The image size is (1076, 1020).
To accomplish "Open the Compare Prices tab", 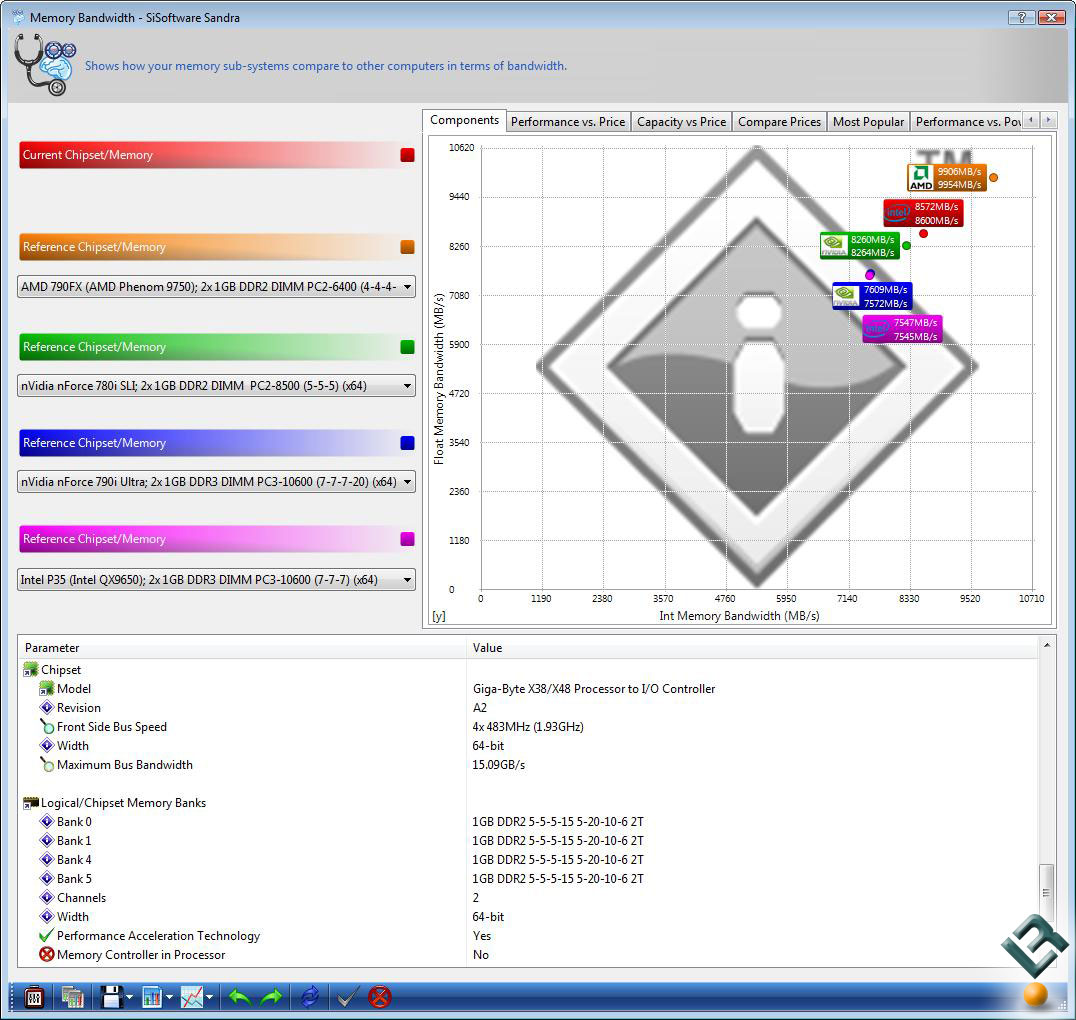I will (x=780, y=121).
